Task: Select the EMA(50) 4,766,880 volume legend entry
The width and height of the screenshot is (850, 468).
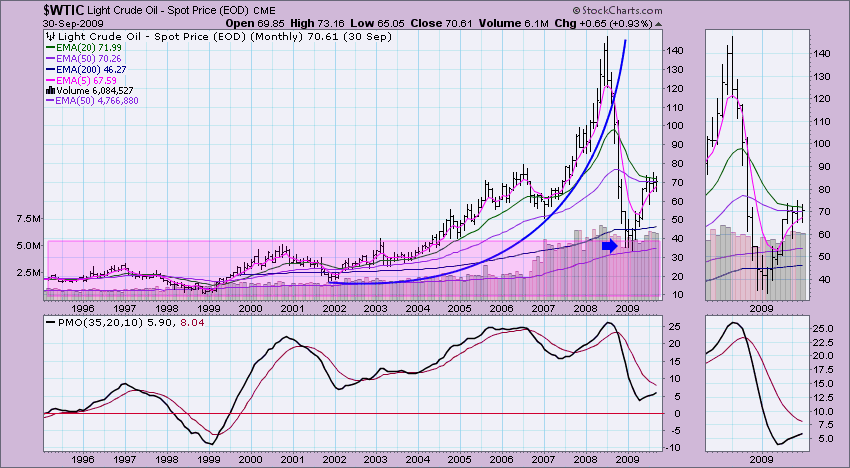Action: pyautogui.click(x=96, y=100)
